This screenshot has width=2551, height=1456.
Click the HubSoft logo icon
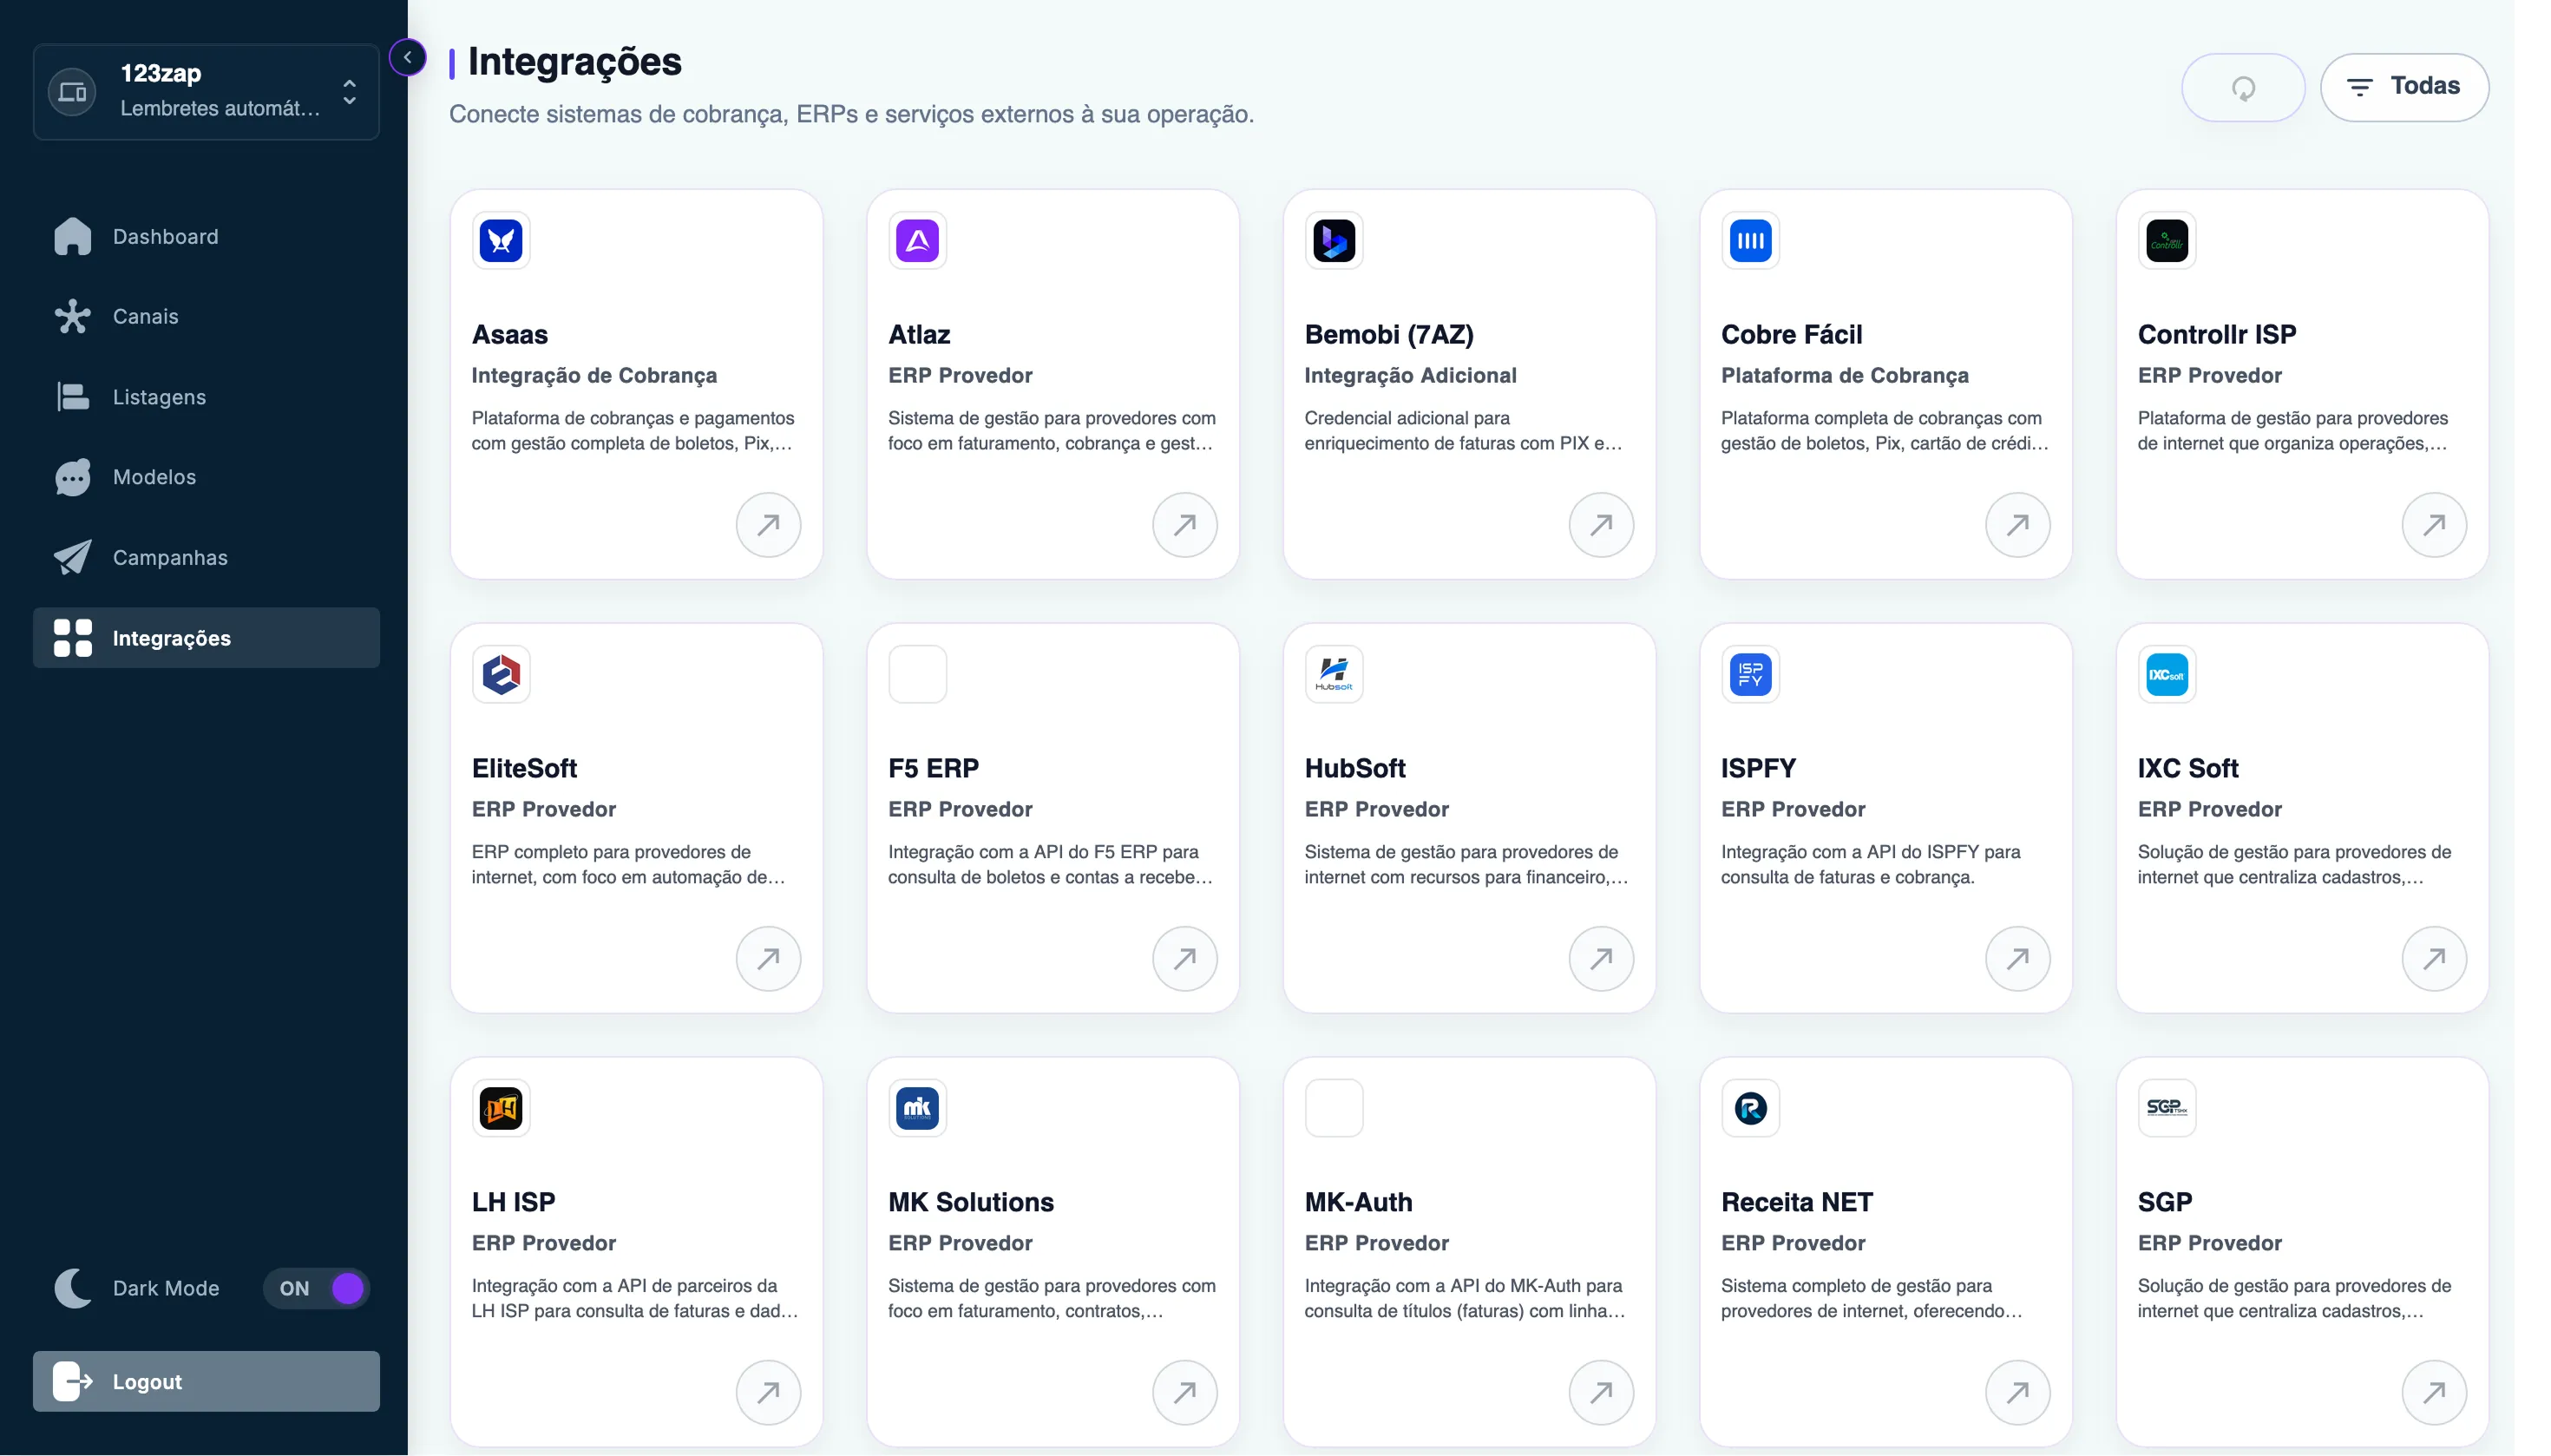point(1334,675)
